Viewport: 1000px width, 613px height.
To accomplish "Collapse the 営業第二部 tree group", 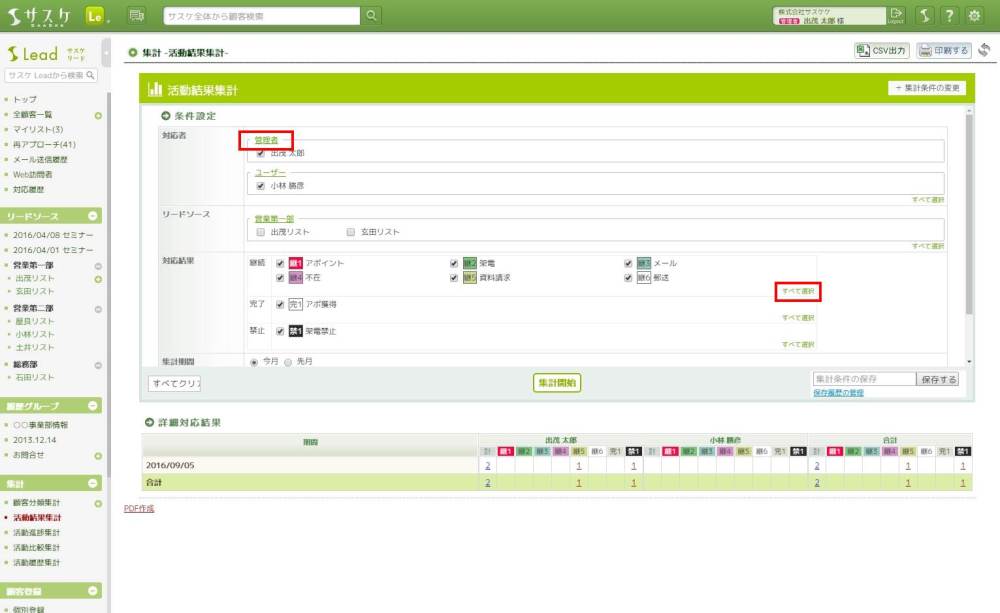I will tap(98, 309).
